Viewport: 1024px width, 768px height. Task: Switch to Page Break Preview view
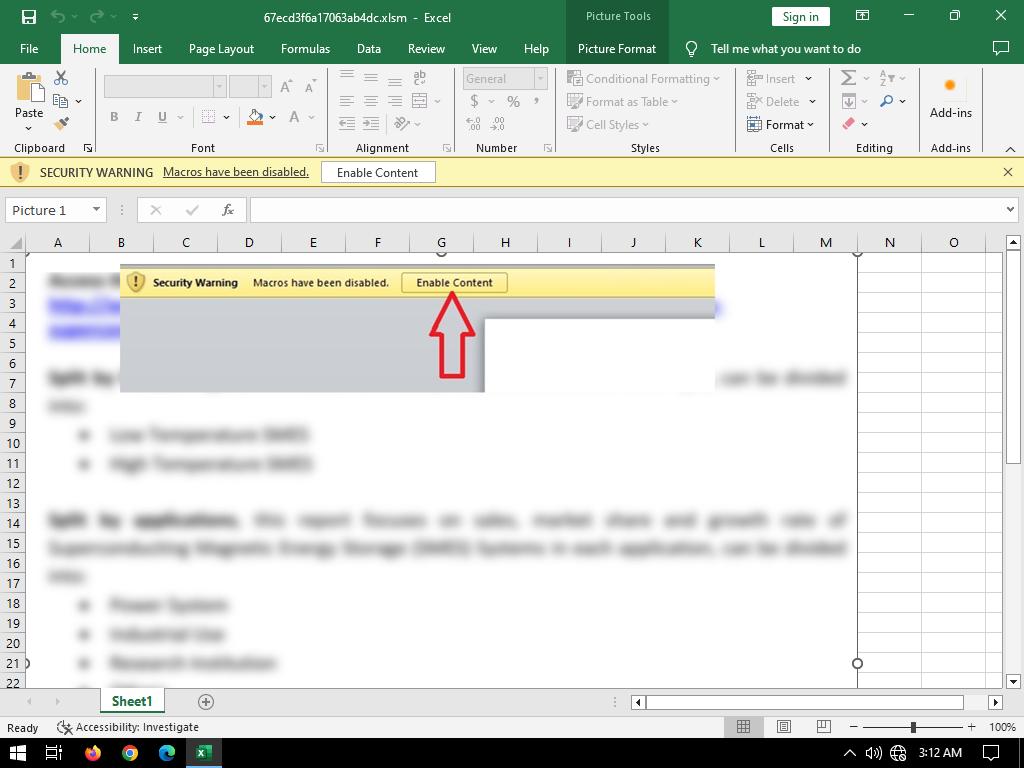point(823,727)
